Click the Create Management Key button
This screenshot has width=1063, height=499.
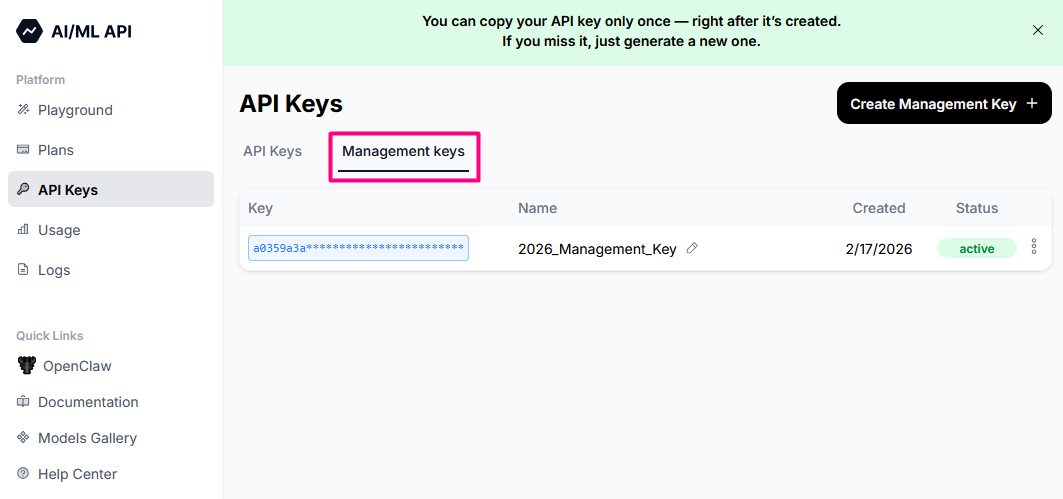[943, 104]
